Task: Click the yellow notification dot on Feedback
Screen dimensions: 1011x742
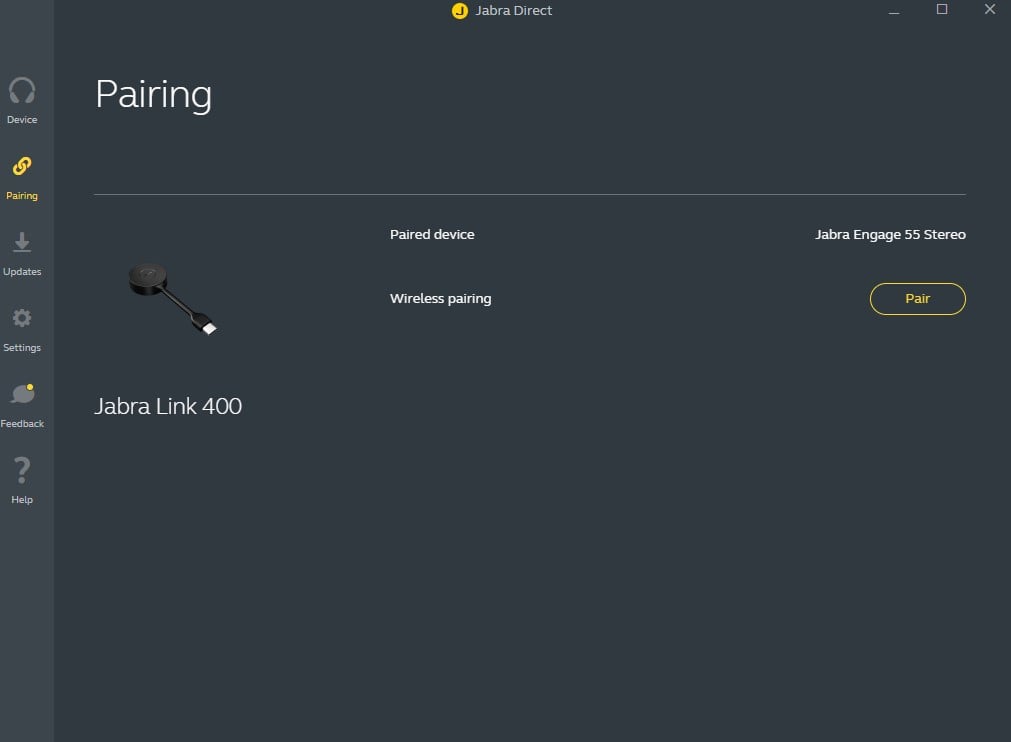Action: click(x=31, y=387)
